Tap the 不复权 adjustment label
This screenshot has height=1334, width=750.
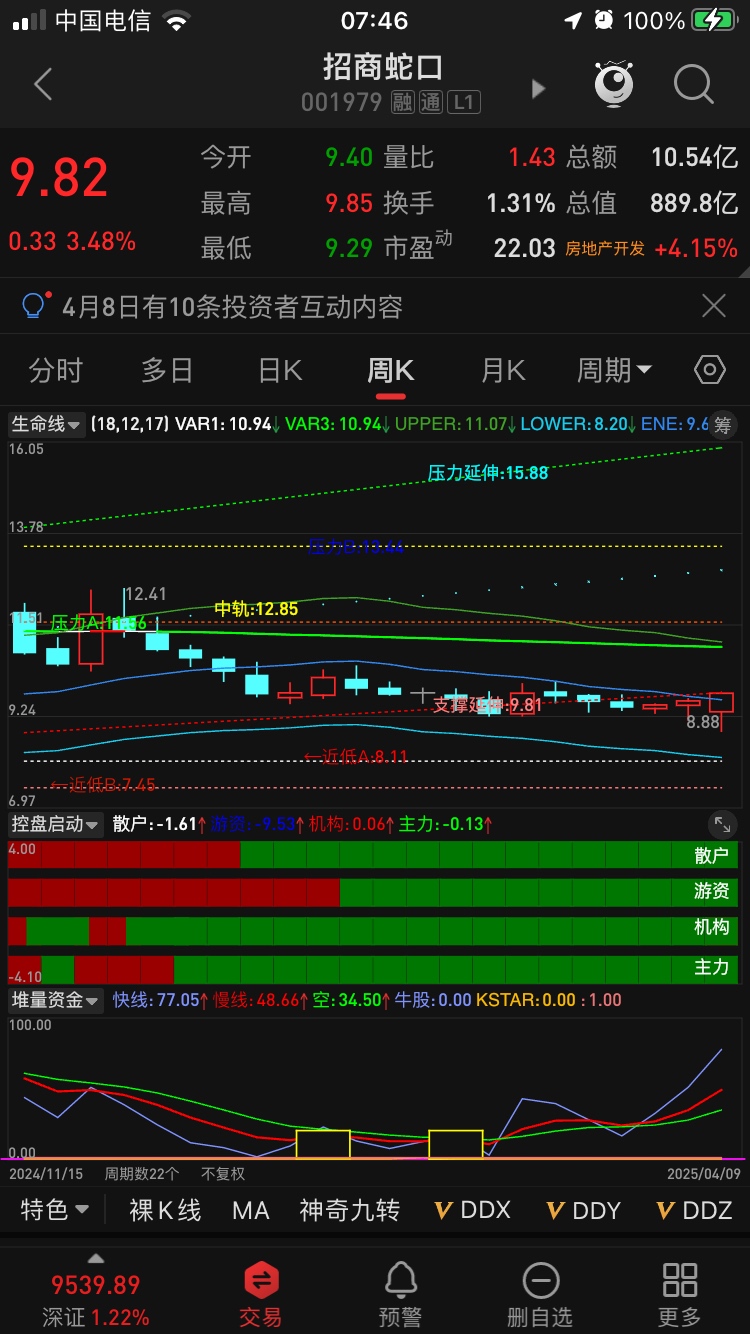(223, 1174)
